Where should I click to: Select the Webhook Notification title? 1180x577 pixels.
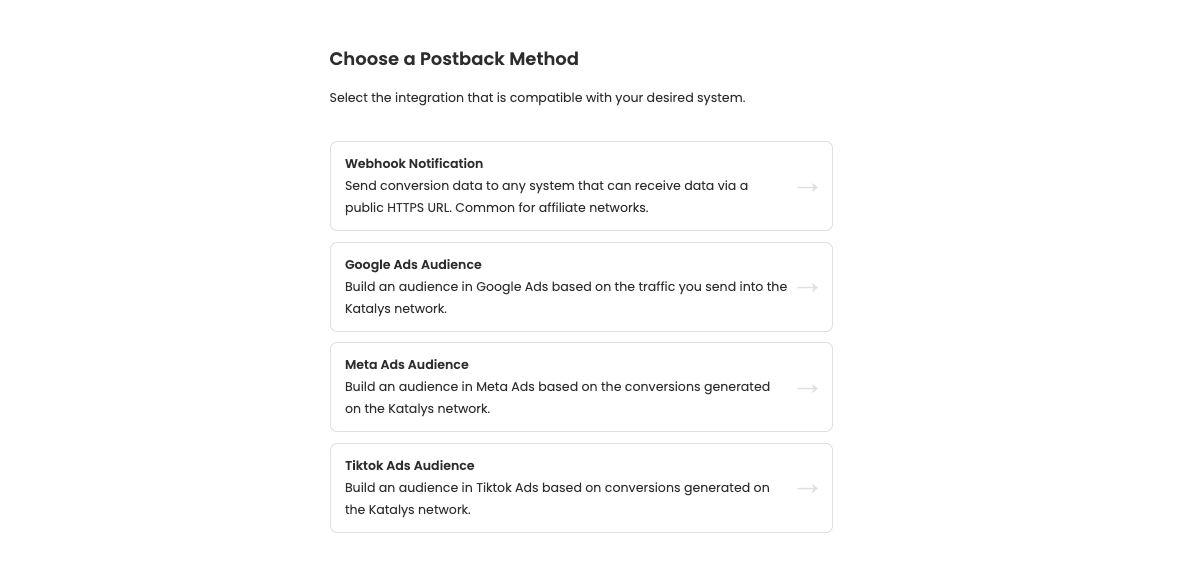414,164
